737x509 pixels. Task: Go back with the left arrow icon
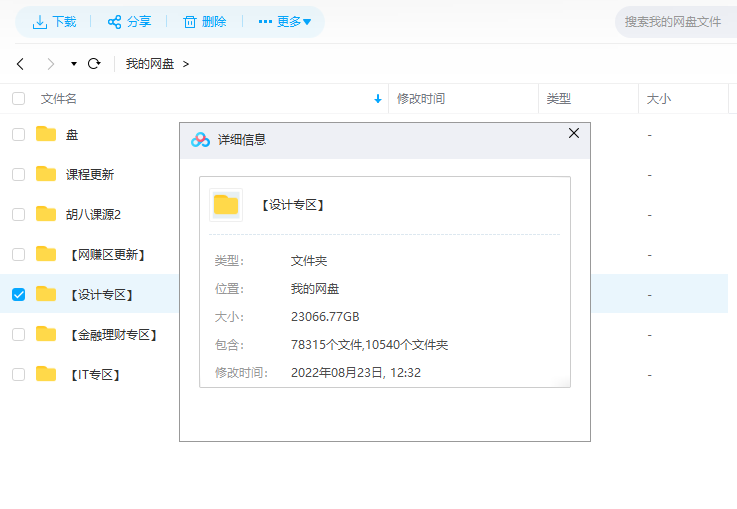20,64
